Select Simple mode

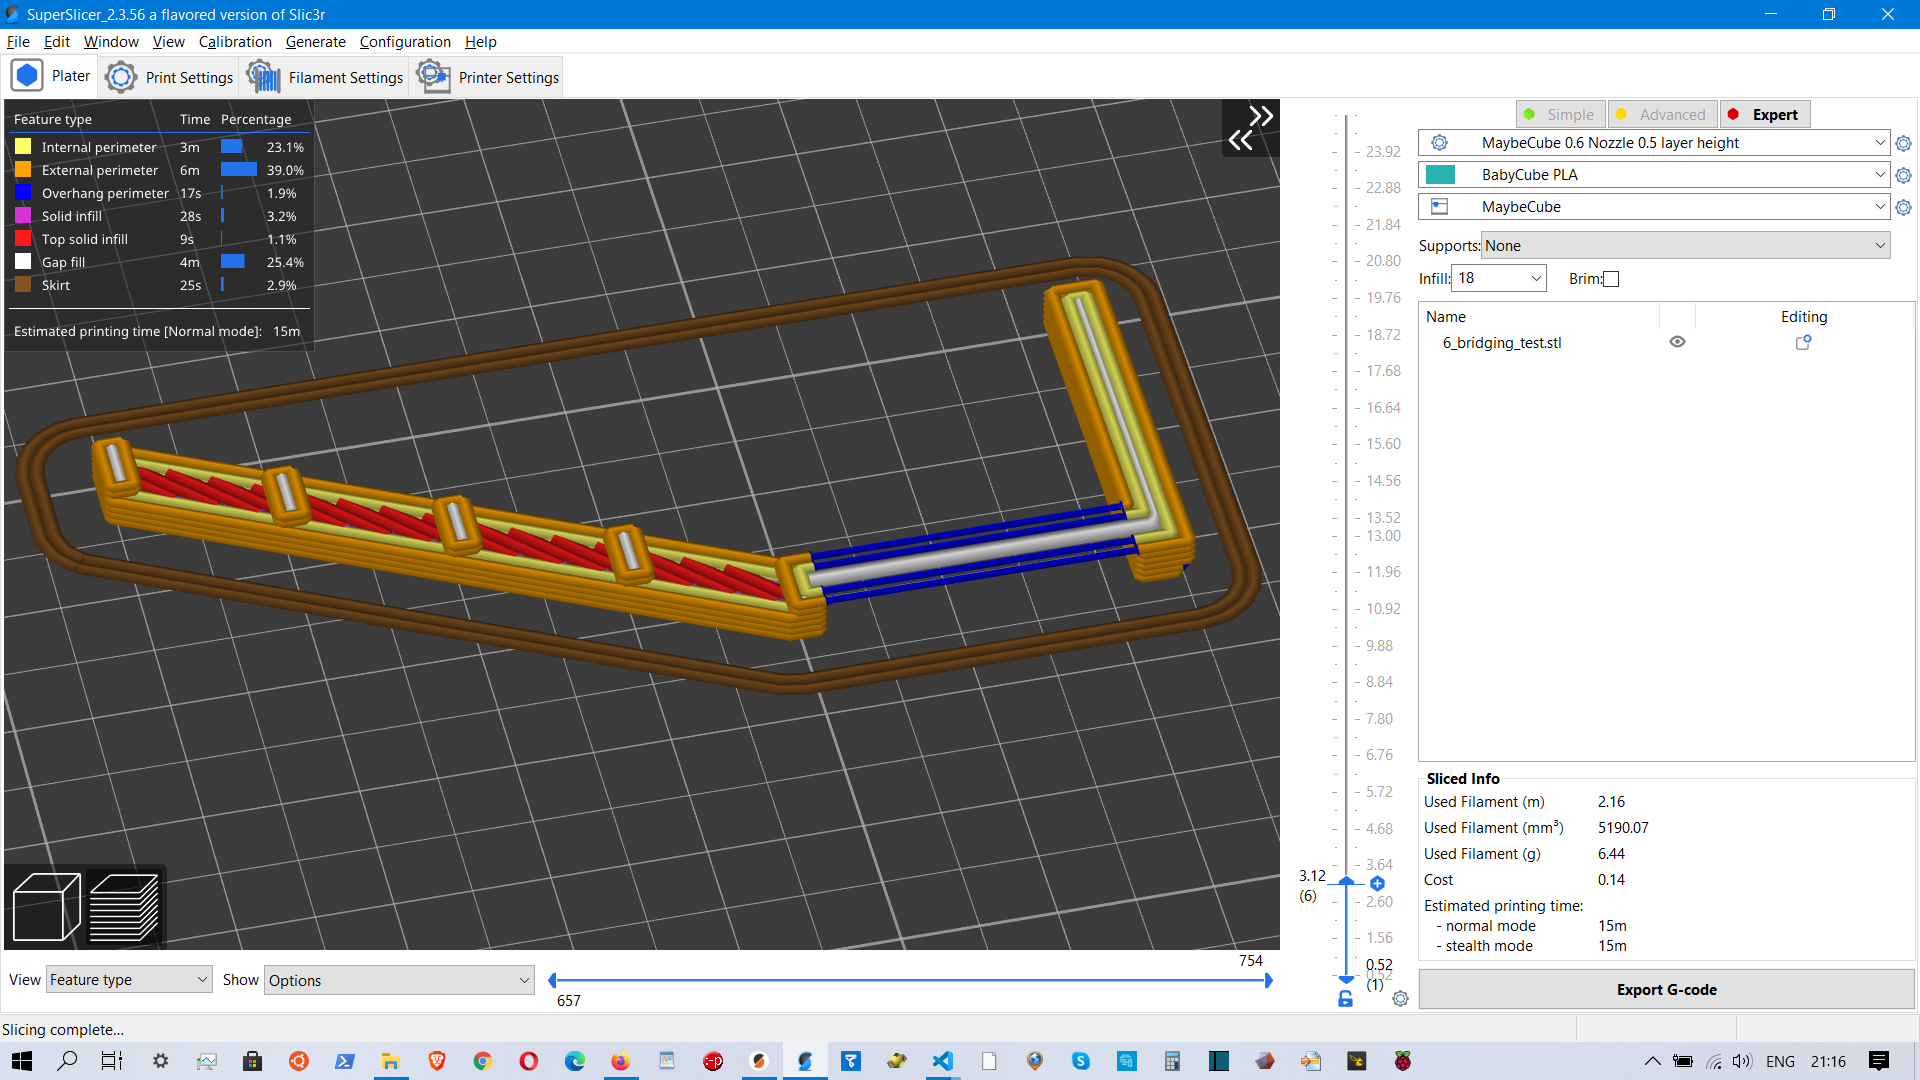pos(1560,115)
